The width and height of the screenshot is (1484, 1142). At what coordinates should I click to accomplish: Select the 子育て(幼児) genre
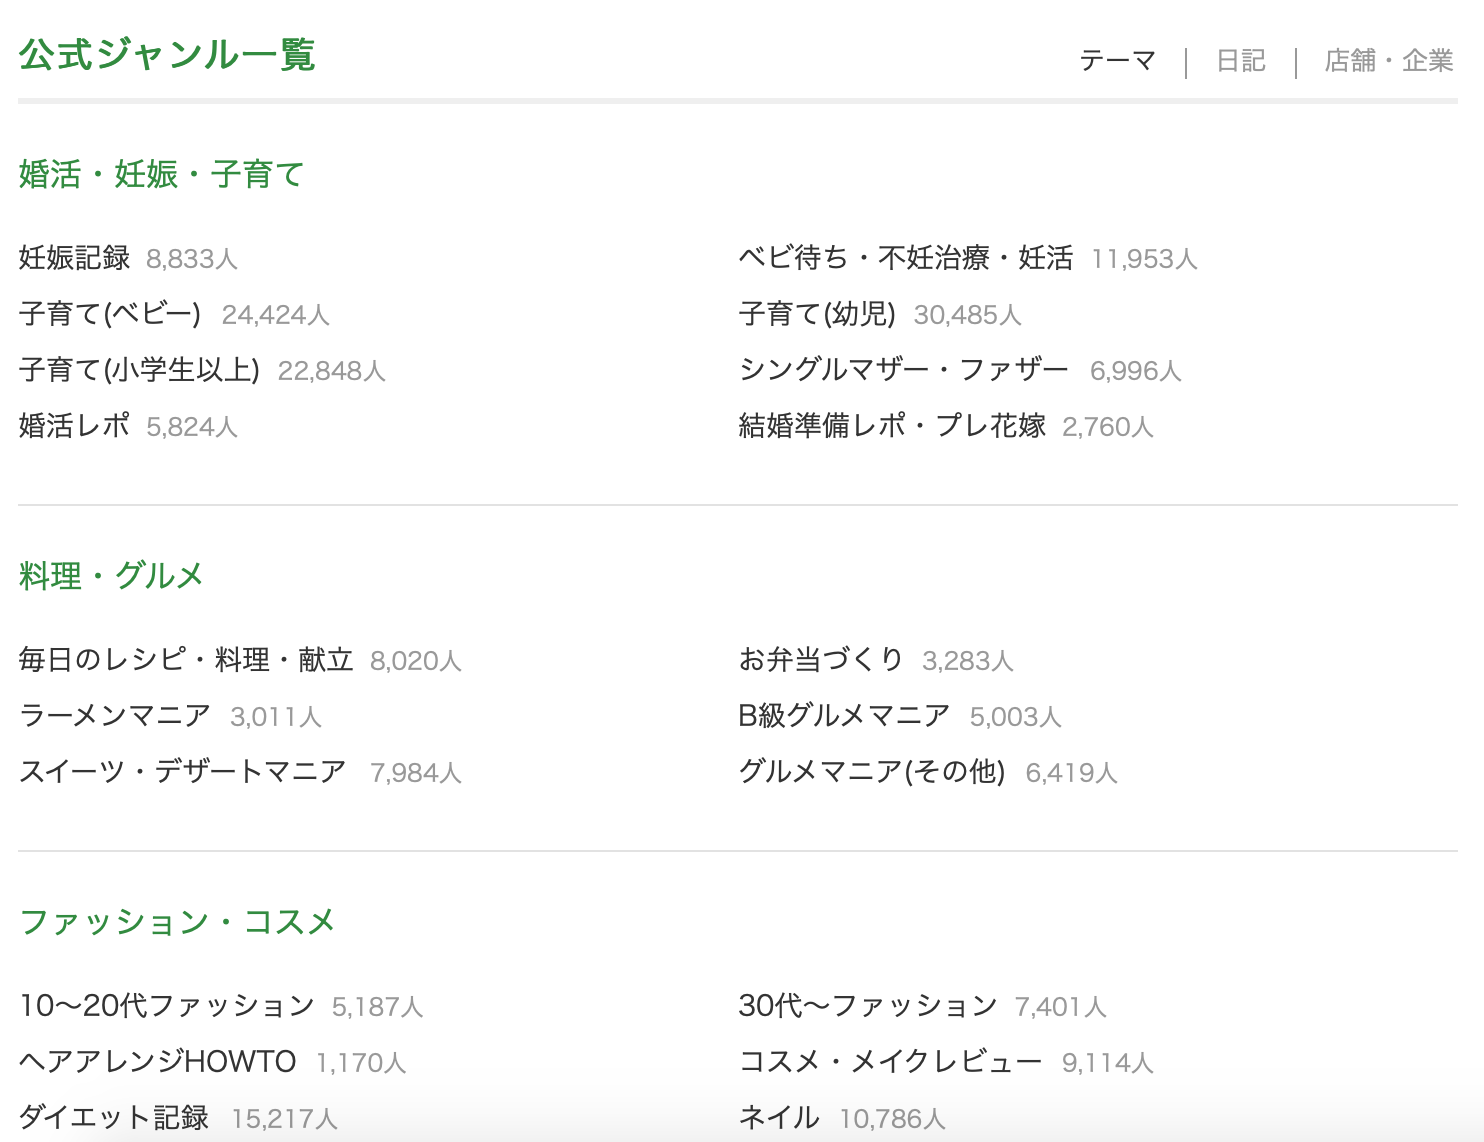pos(817,314)
